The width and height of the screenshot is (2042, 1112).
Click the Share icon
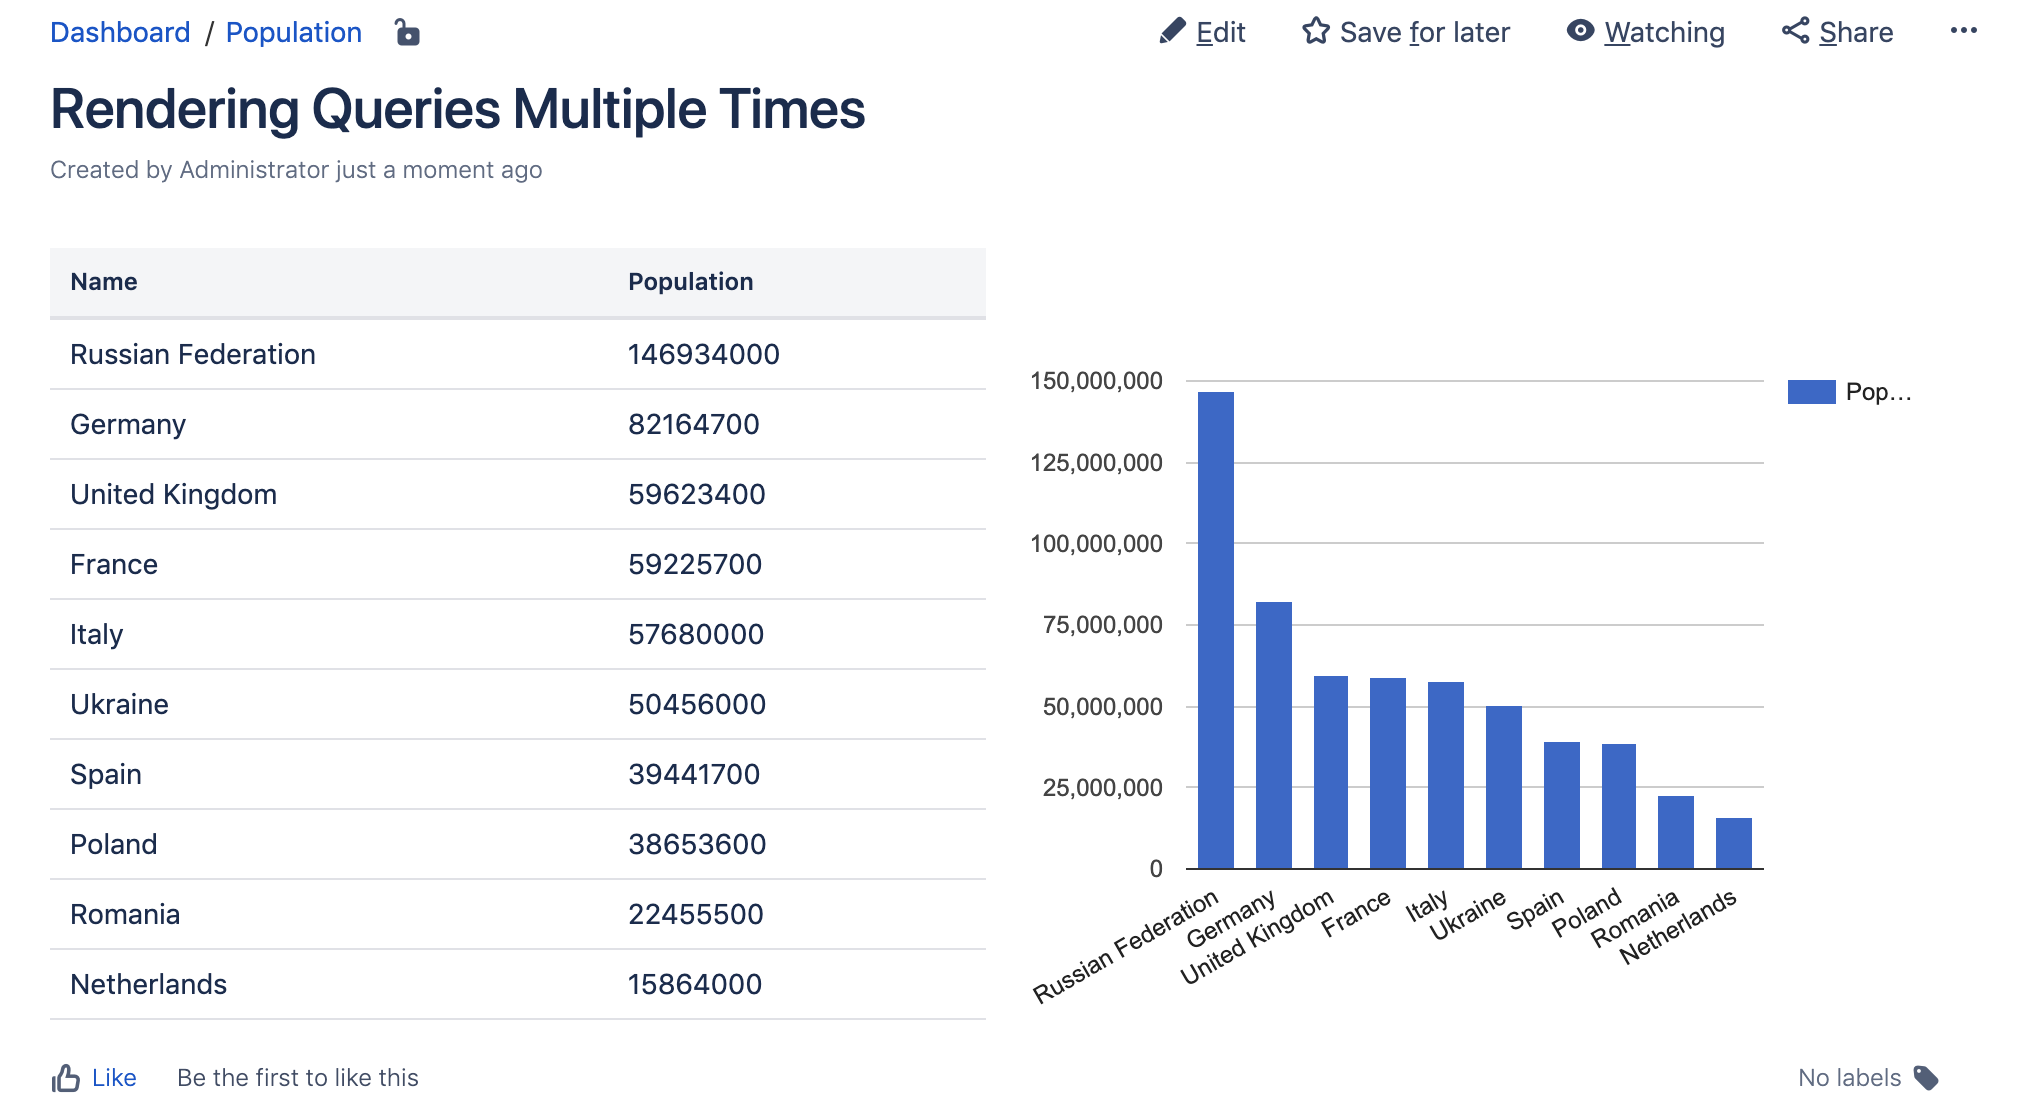(1796, 31)
